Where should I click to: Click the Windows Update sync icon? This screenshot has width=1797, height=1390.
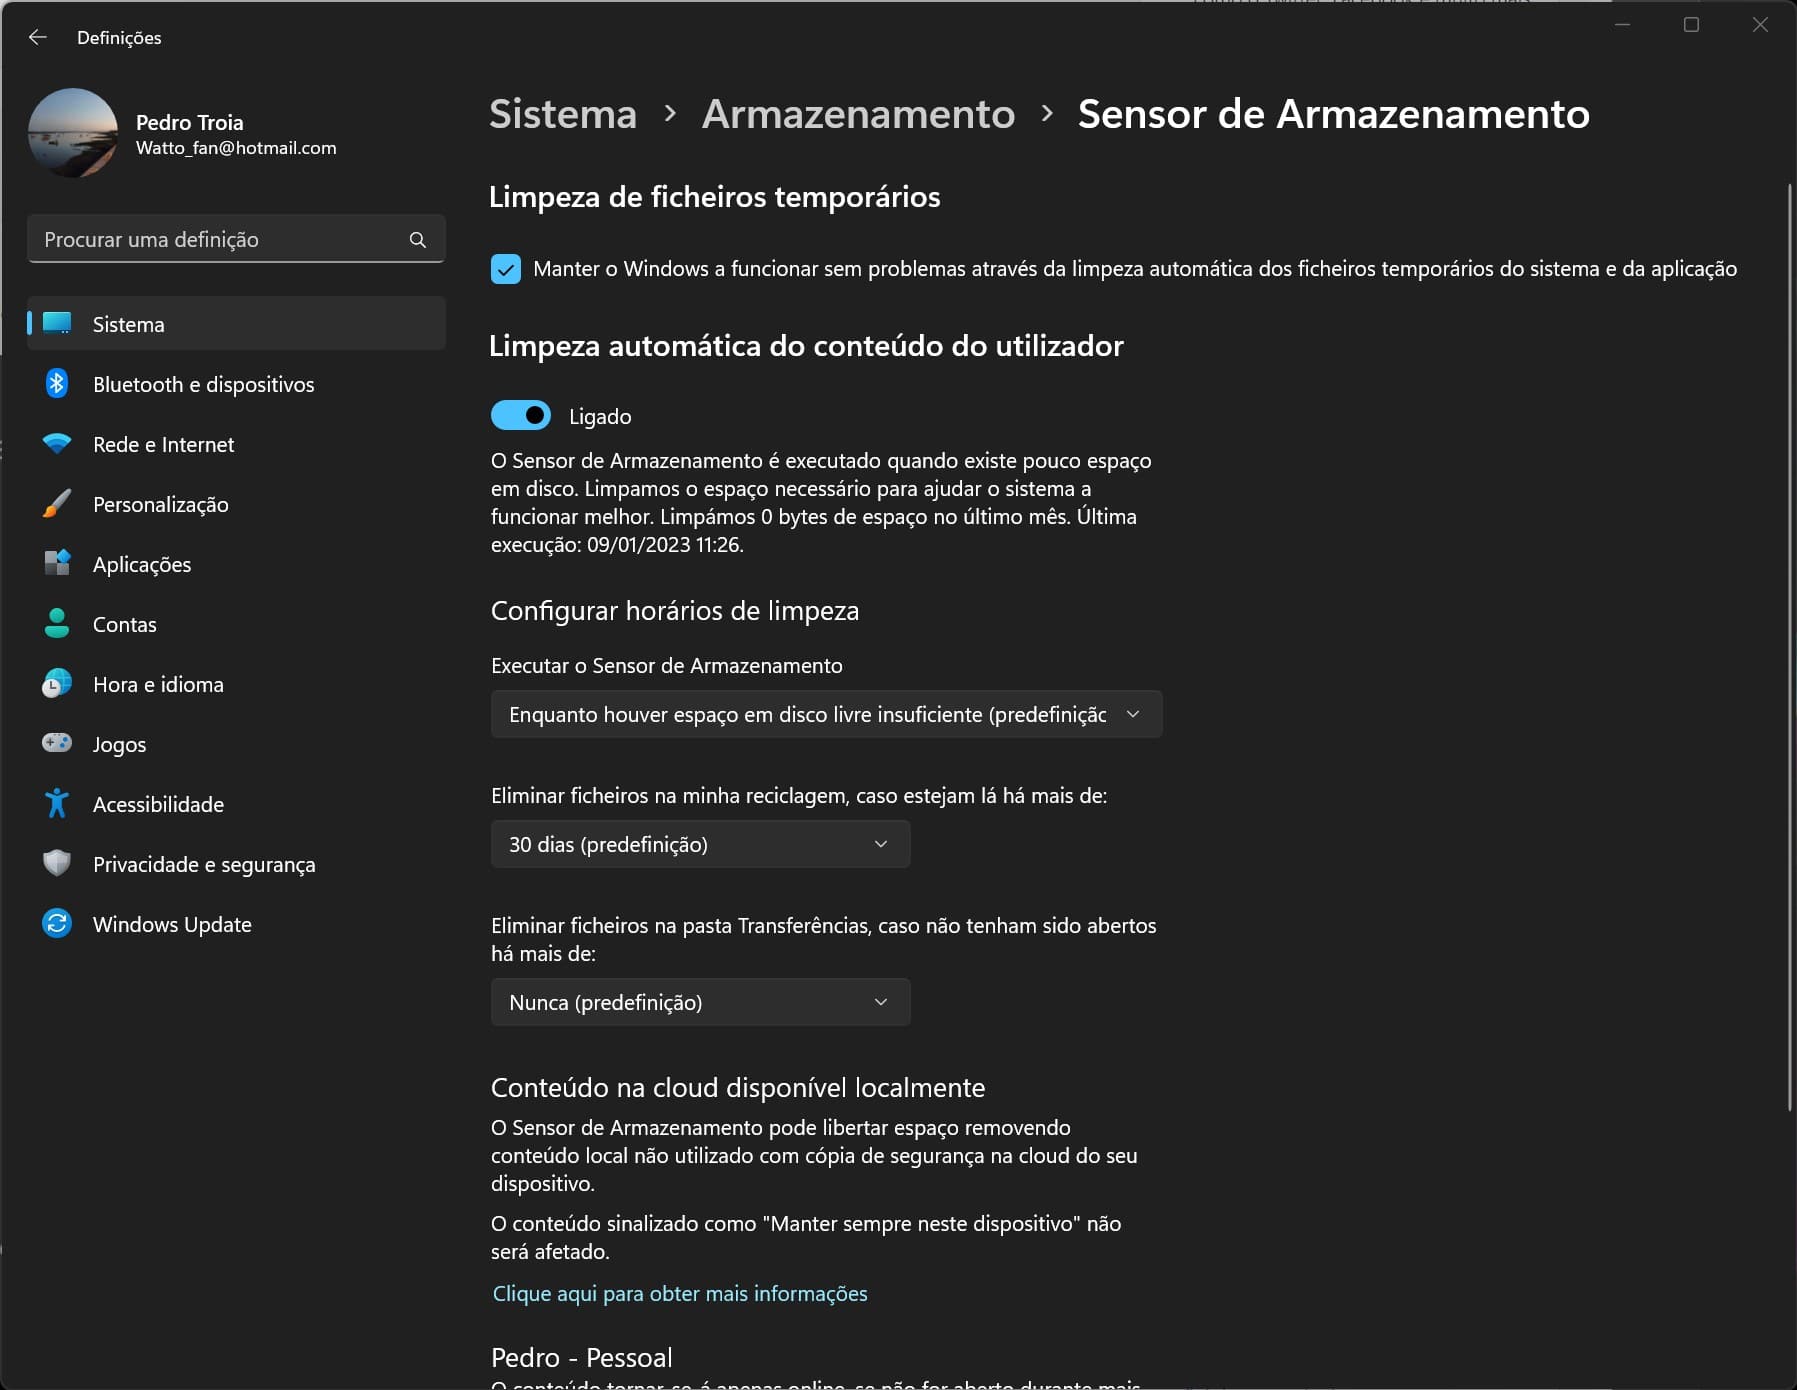57,923
